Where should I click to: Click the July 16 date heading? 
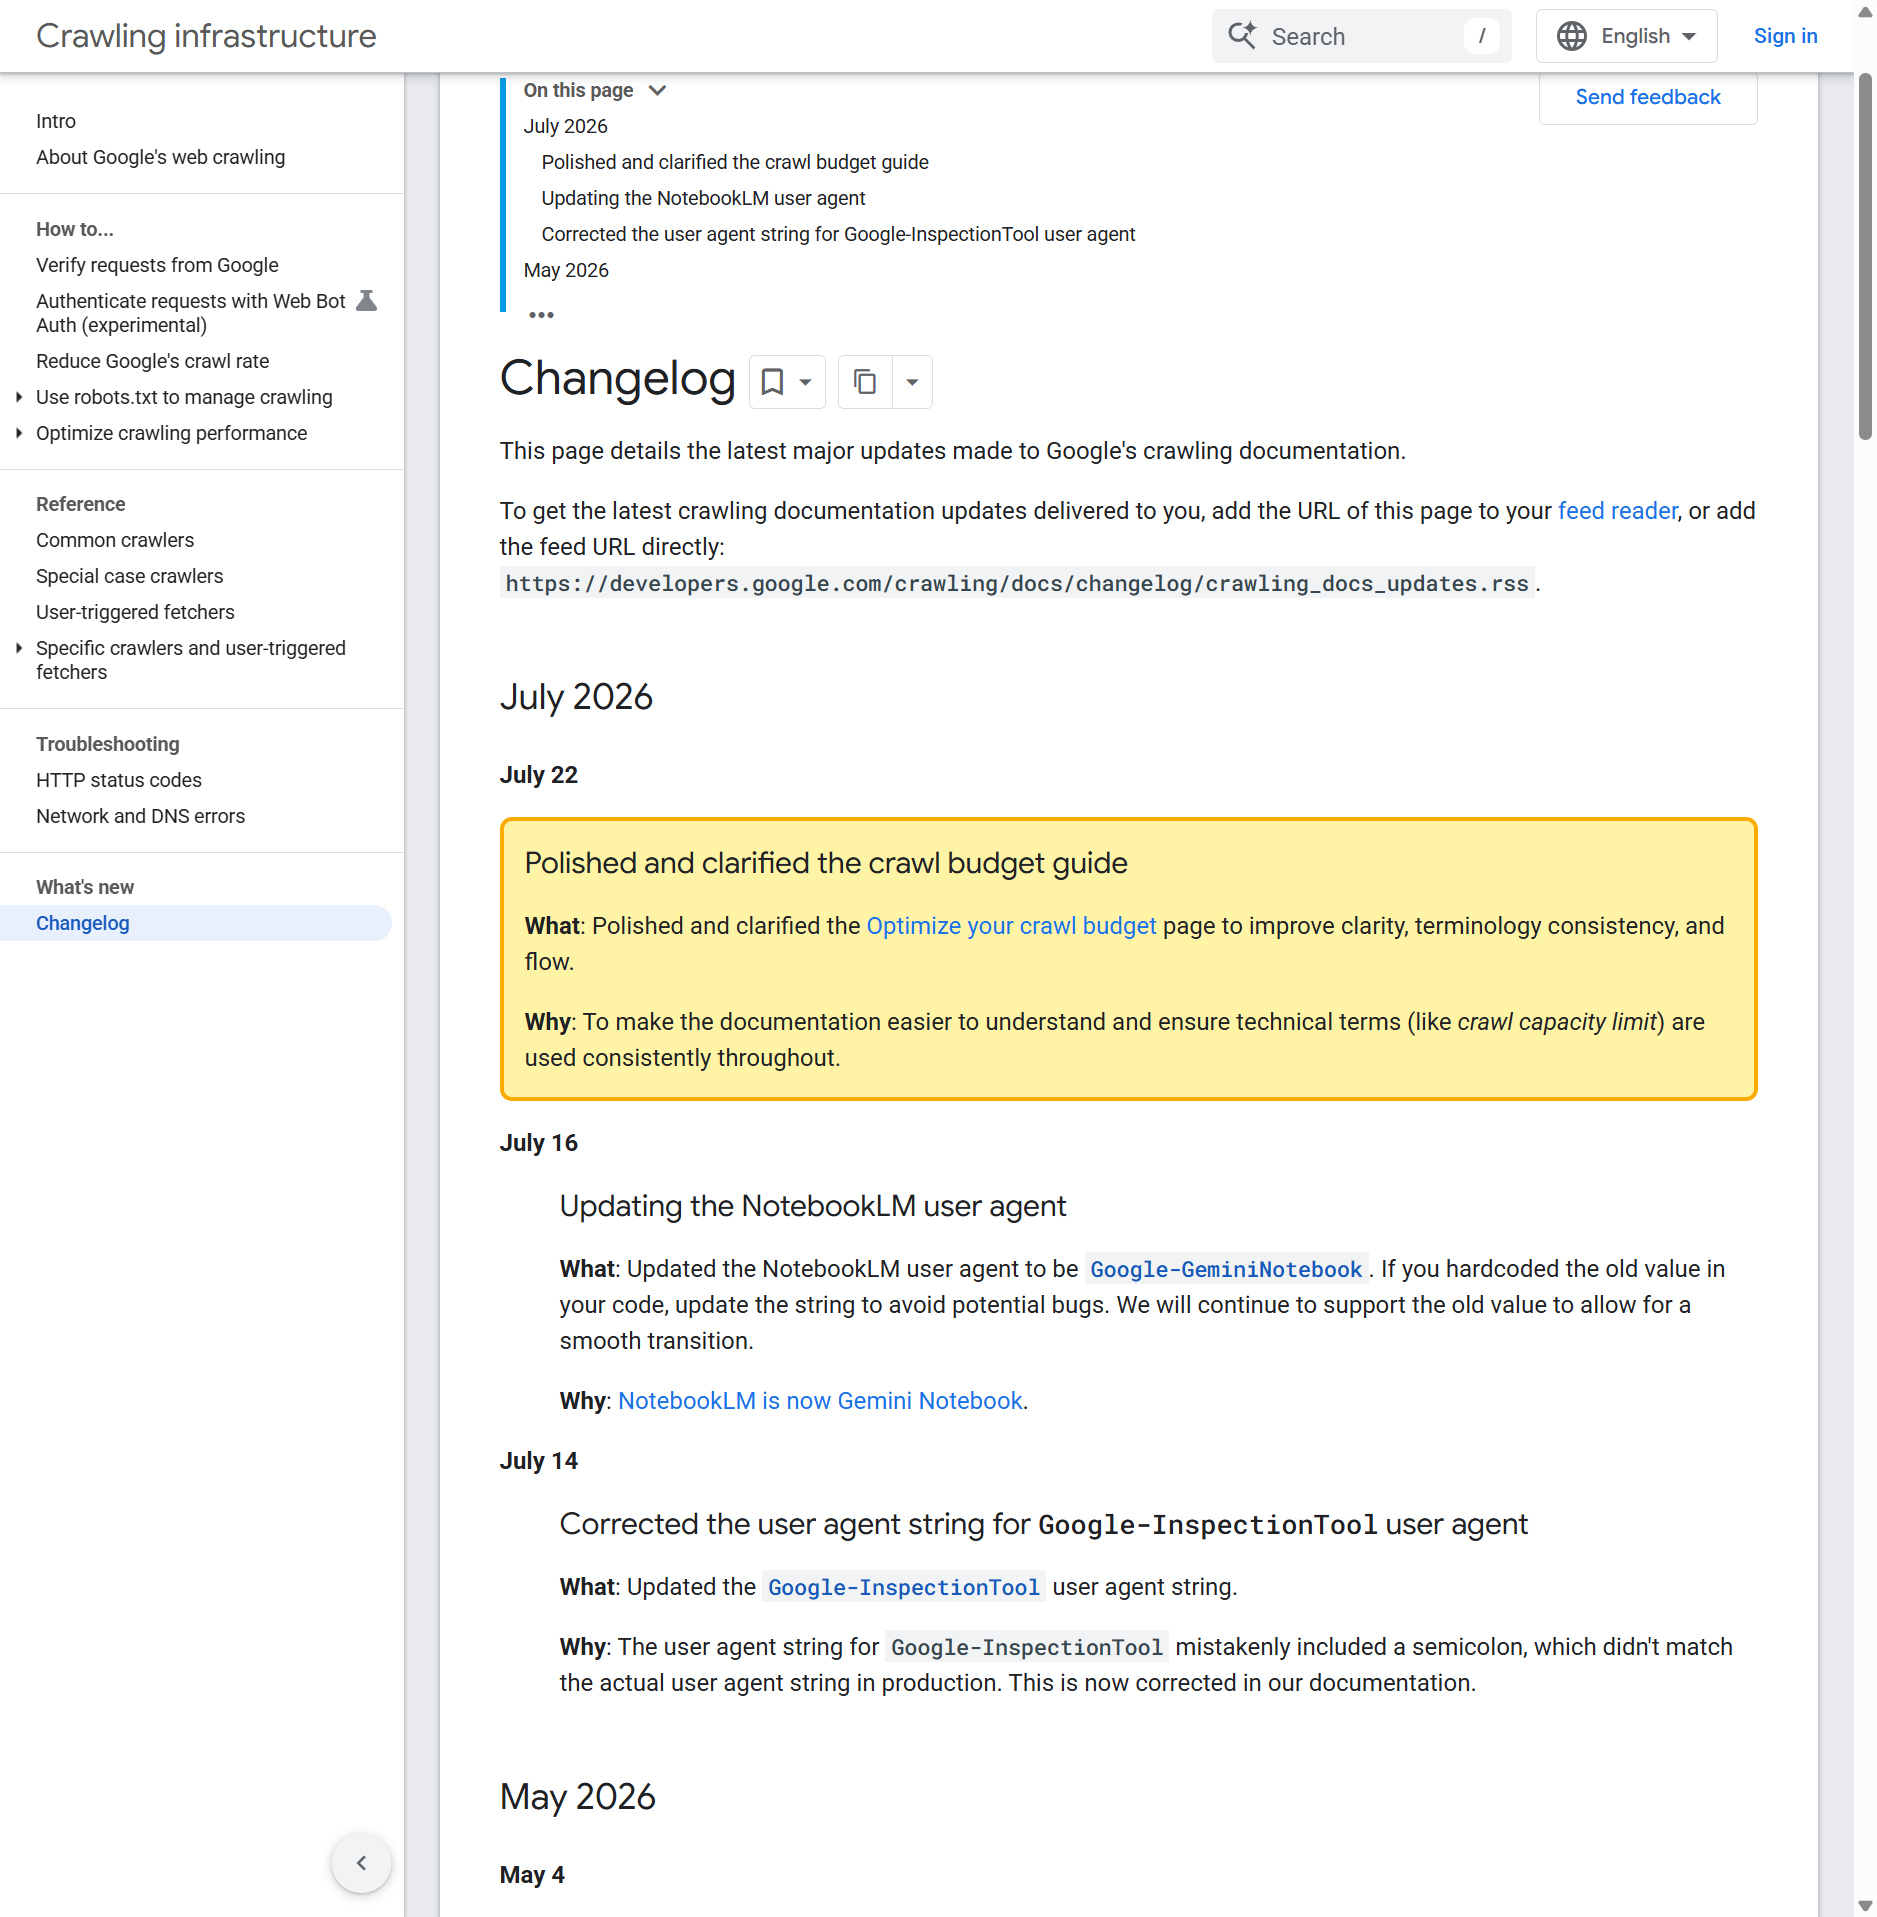tap(539, 1143)
